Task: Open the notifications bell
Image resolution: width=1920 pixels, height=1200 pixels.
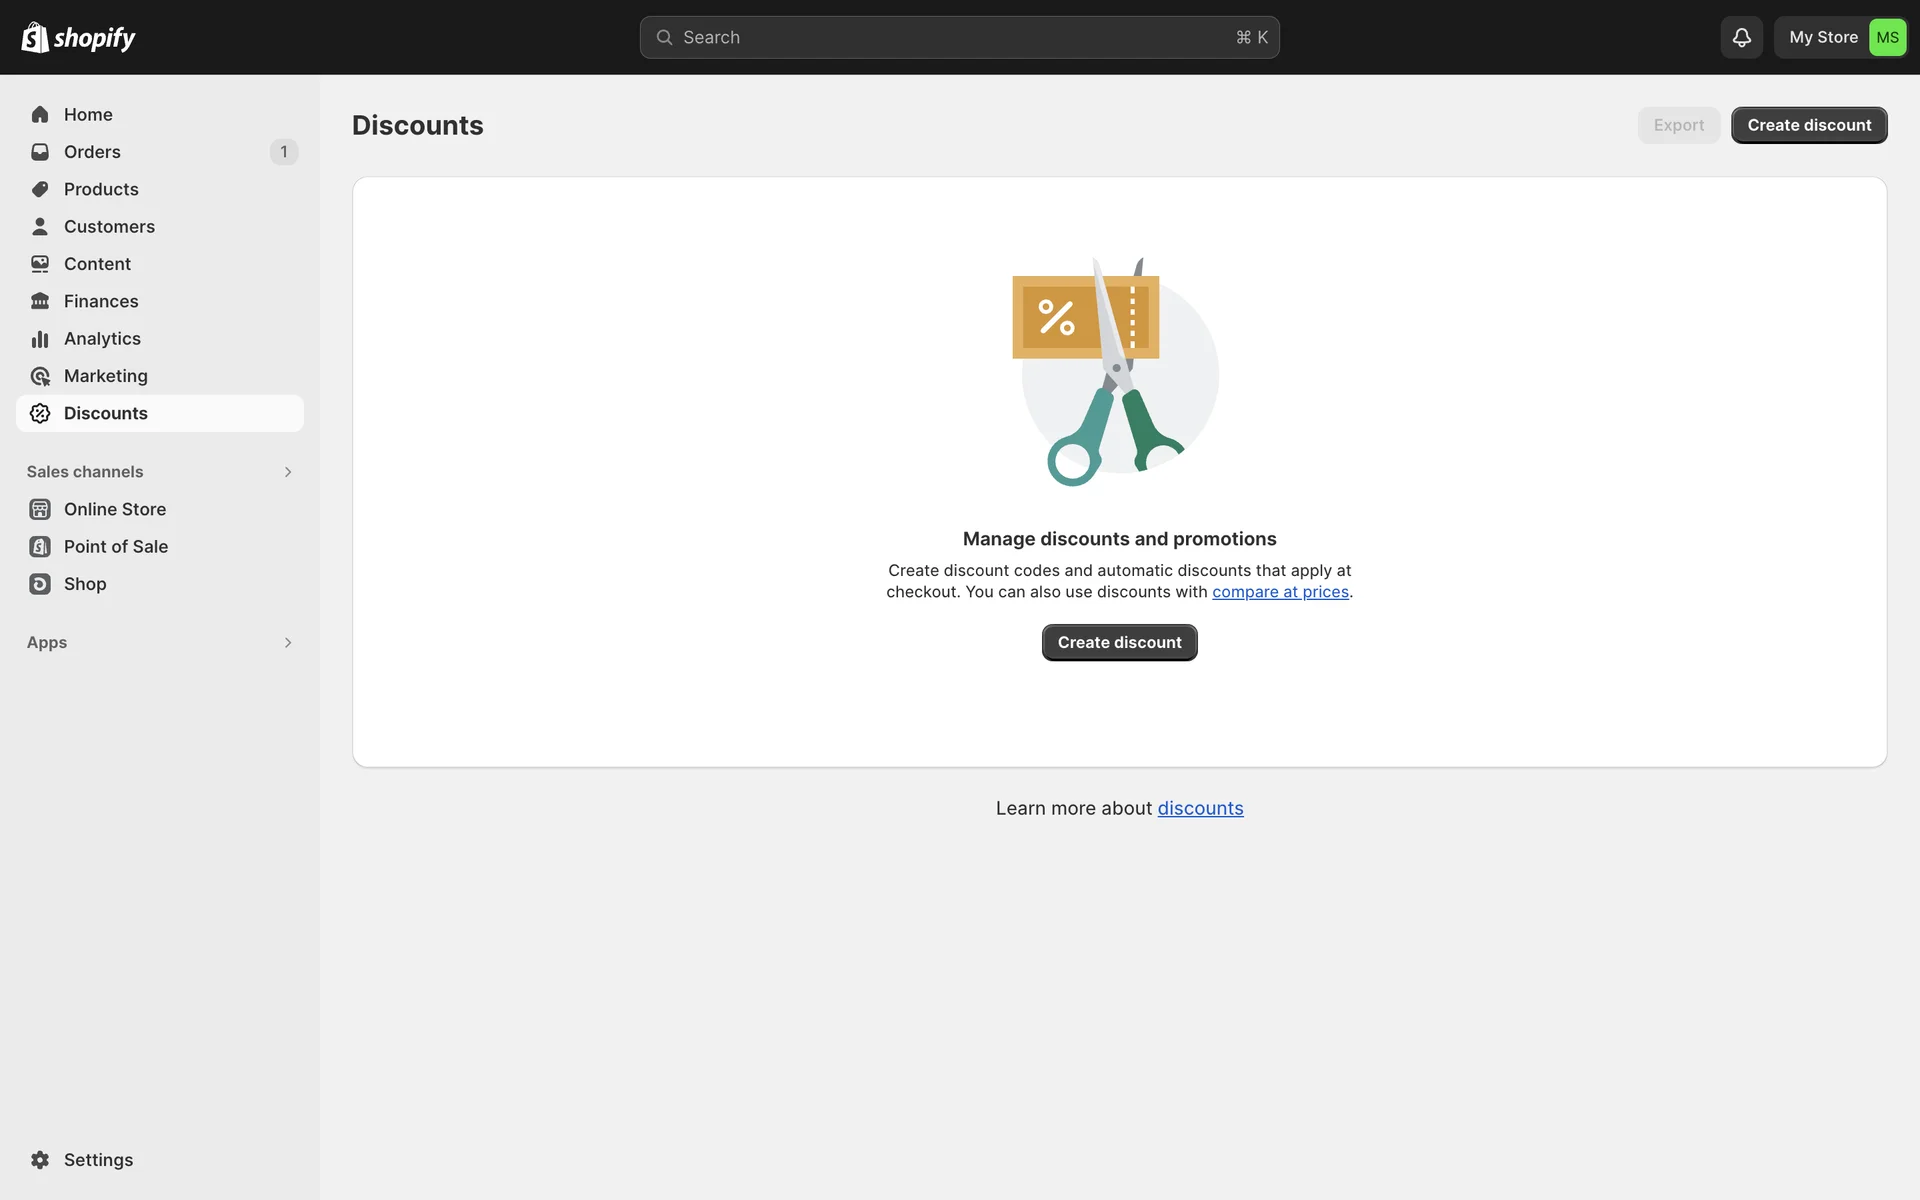Action: (x=1741, y=37)
